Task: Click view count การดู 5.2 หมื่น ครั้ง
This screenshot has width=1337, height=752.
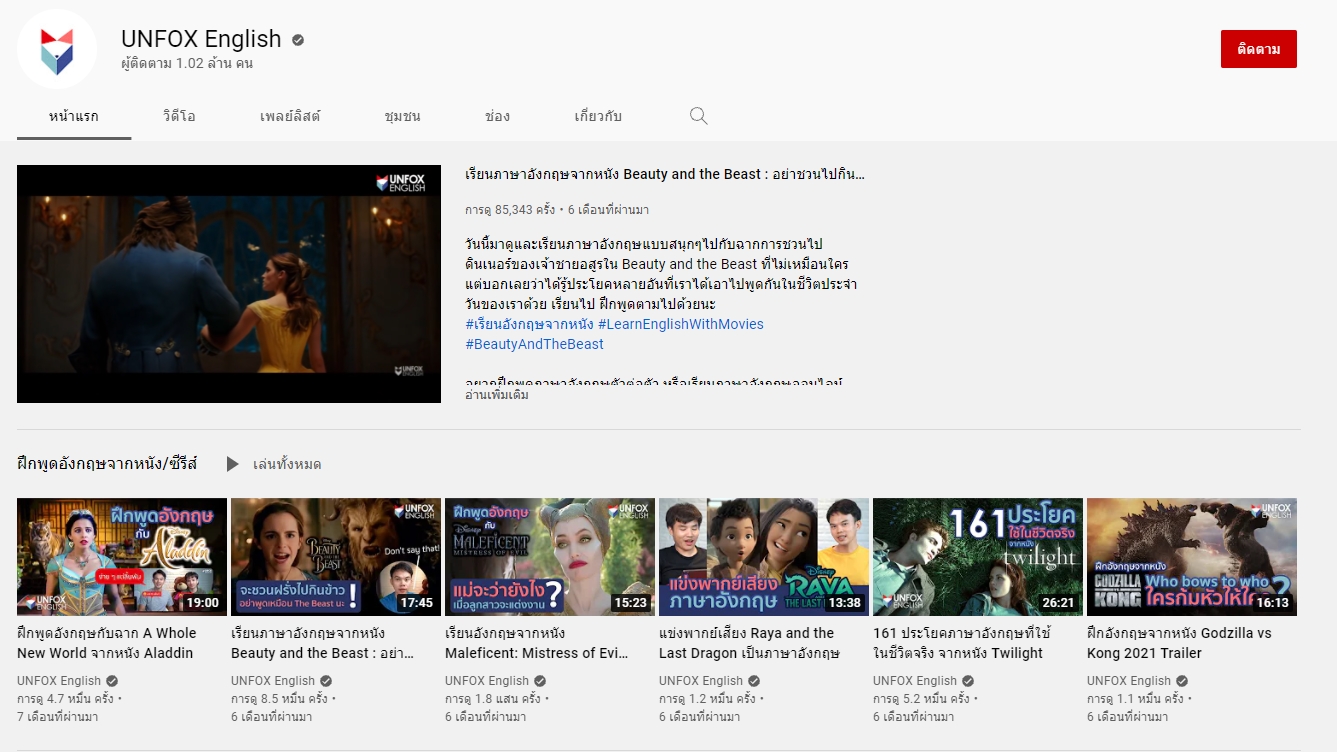Action: pos(921,699)
